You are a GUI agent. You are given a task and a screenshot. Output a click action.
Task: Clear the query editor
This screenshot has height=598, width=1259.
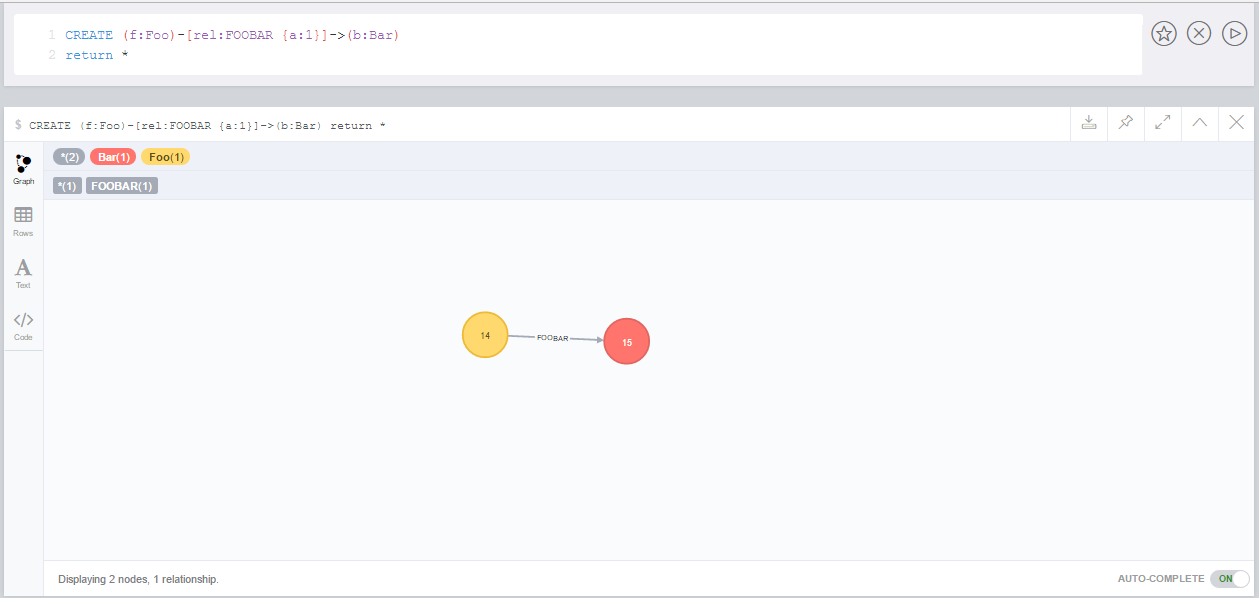1199,33
